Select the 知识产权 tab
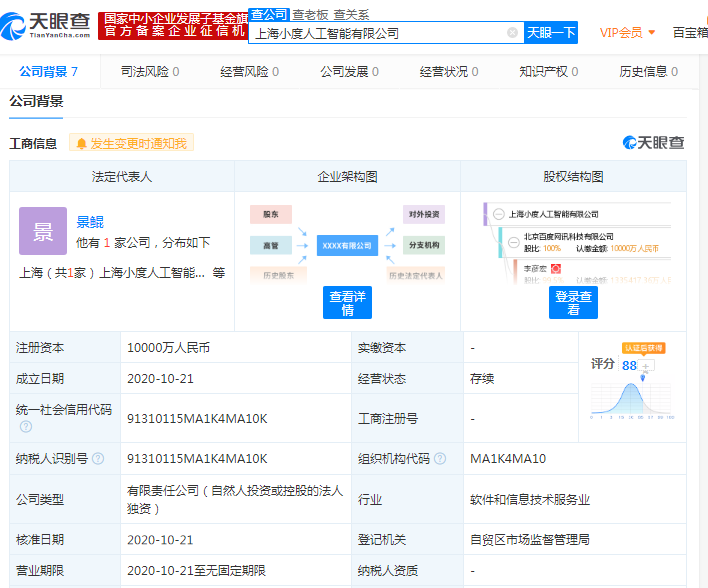This screenshot has height=588, width=708. coord(549,71)
